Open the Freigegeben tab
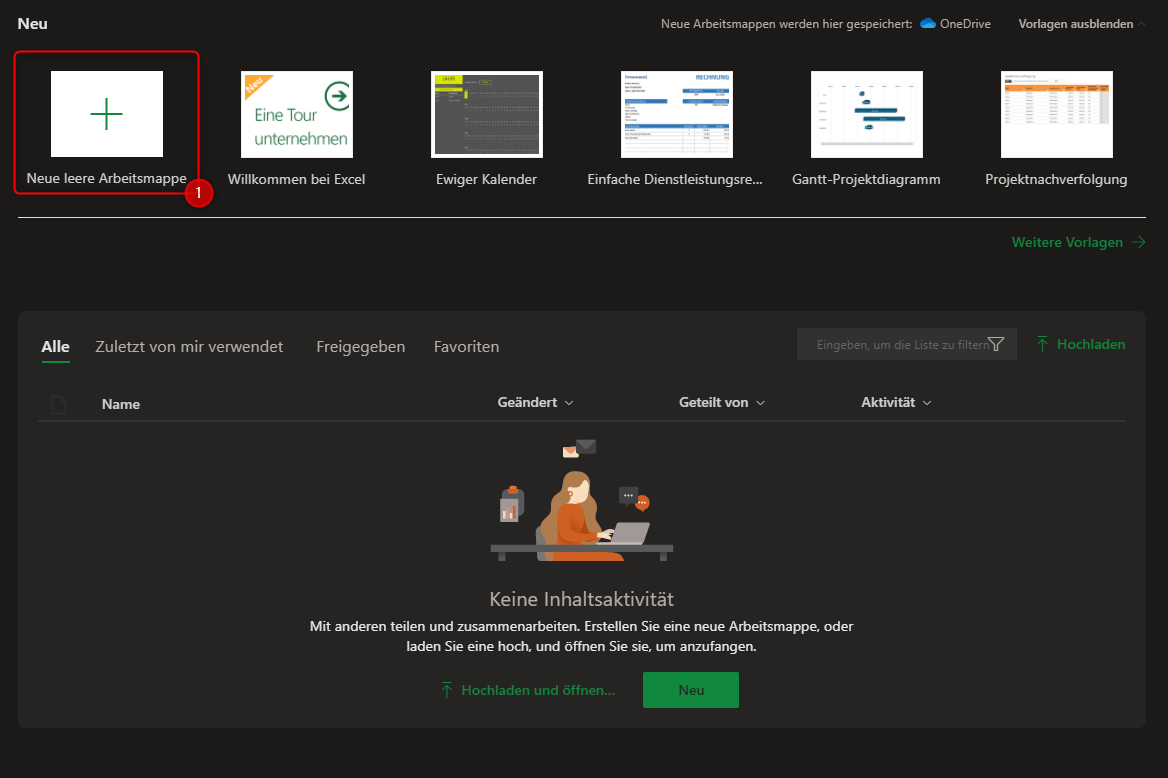The height and width of the screenshot is (778, 1168). coord(360,347)
